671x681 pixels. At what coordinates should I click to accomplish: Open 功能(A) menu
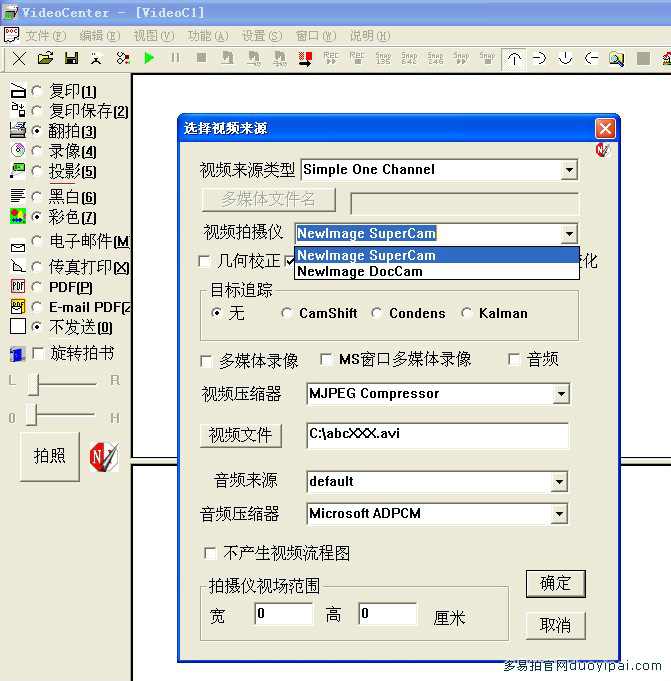coord(208,36)
